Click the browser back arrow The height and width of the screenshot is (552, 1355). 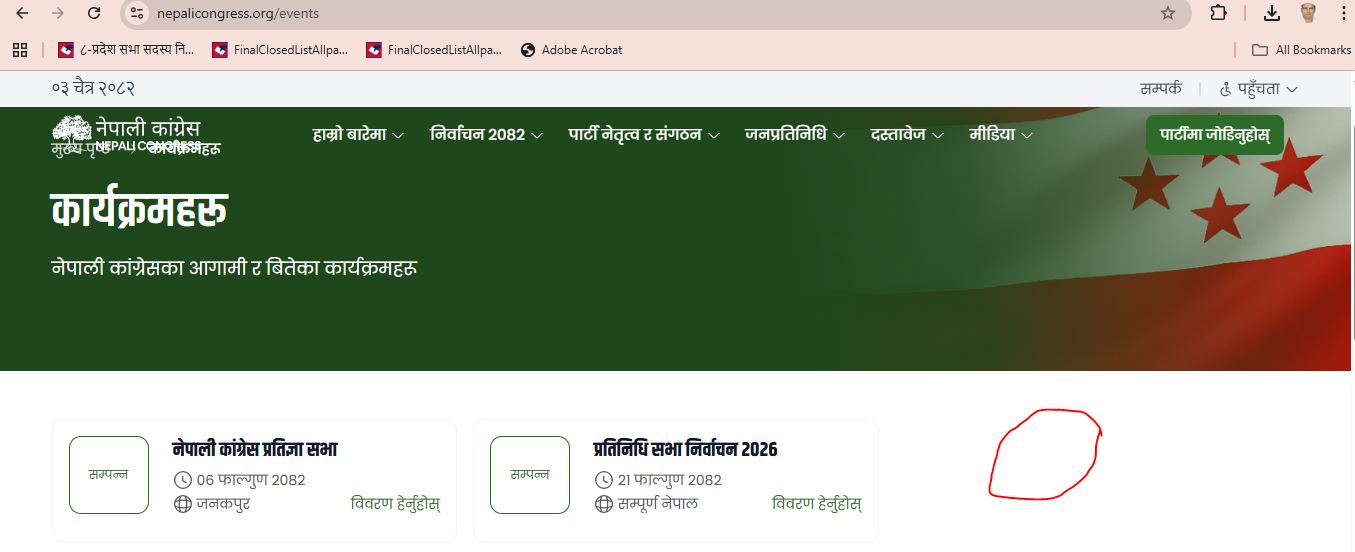(22, 13)
